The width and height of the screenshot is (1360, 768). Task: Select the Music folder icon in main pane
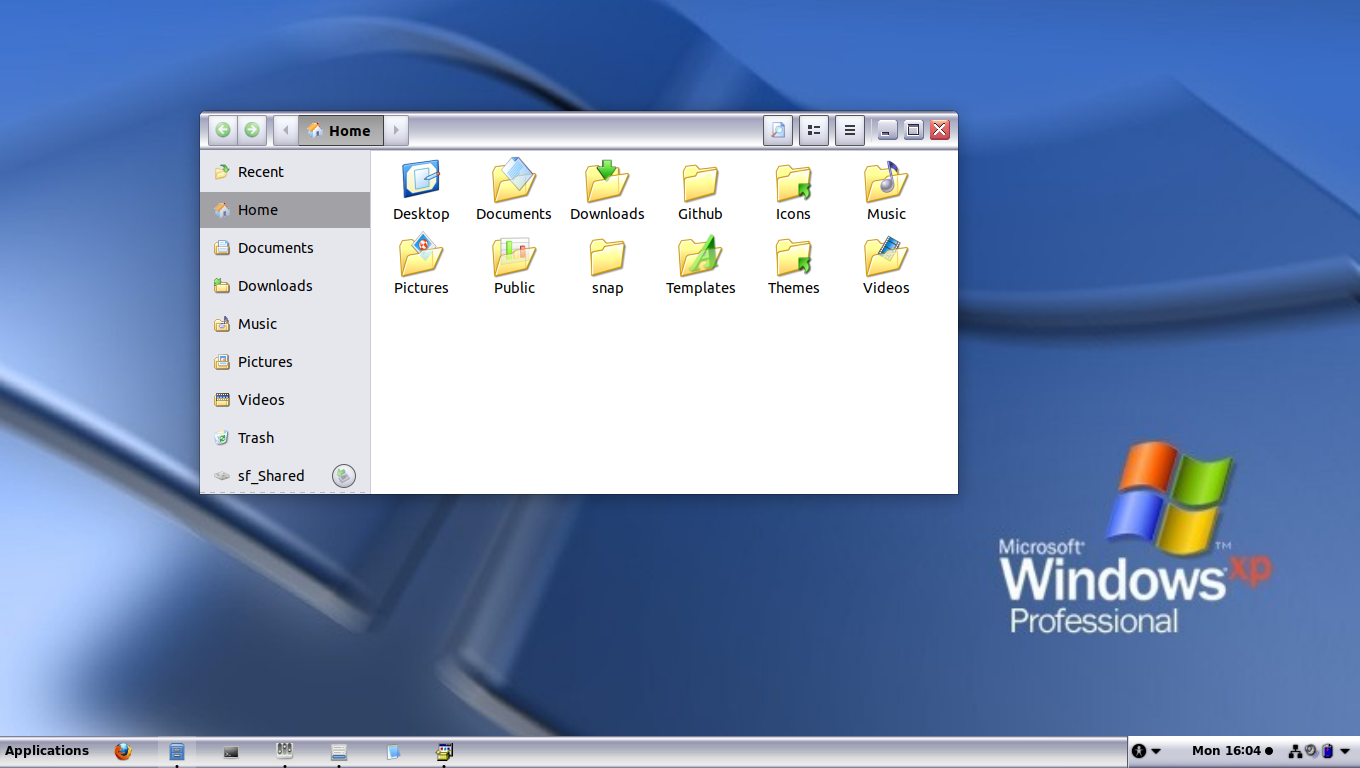tap(886, 181)
